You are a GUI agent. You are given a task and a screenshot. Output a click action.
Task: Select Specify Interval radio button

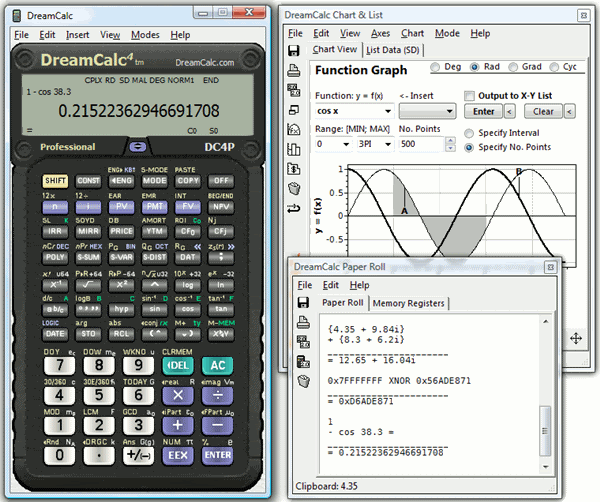(x=469, y=133)
